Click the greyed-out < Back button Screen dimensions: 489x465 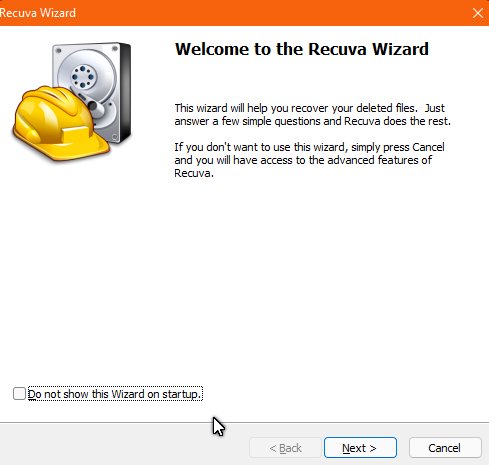click(x=285, y=448)
